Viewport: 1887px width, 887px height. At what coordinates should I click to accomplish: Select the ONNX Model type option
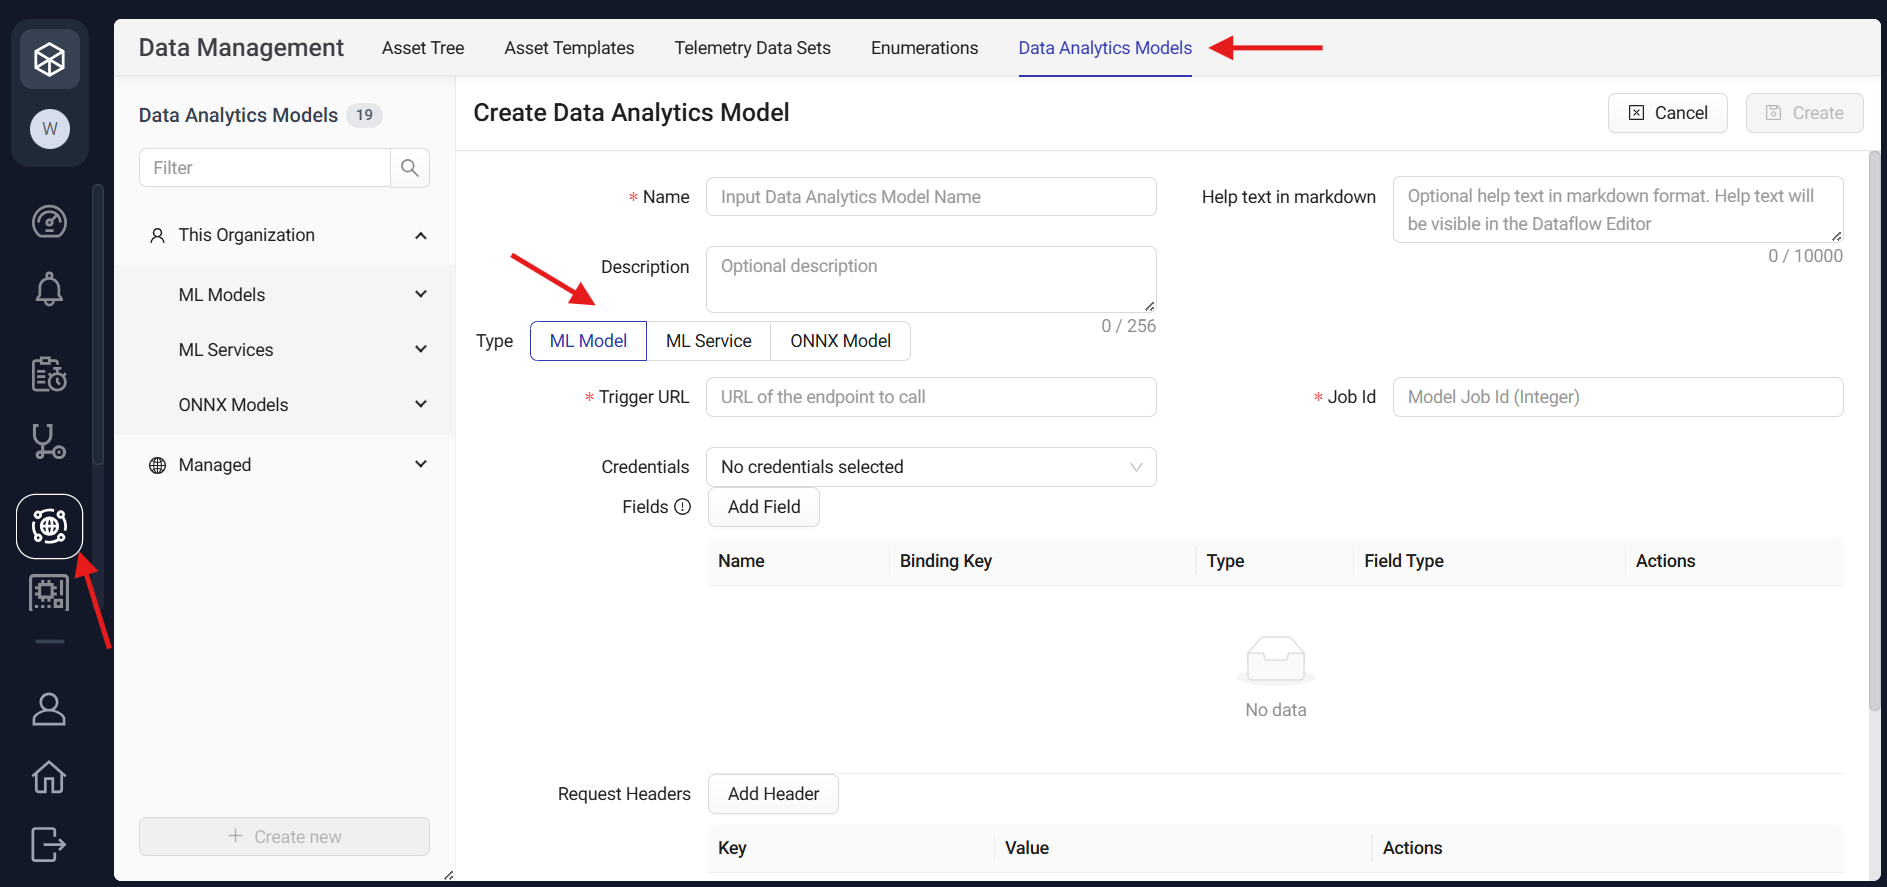[x=840, y=341]
